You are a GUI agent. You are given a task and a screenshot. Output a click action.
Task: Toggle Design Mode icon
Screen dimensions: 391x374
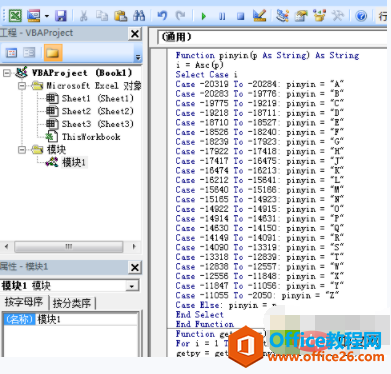tap(259, 16)
